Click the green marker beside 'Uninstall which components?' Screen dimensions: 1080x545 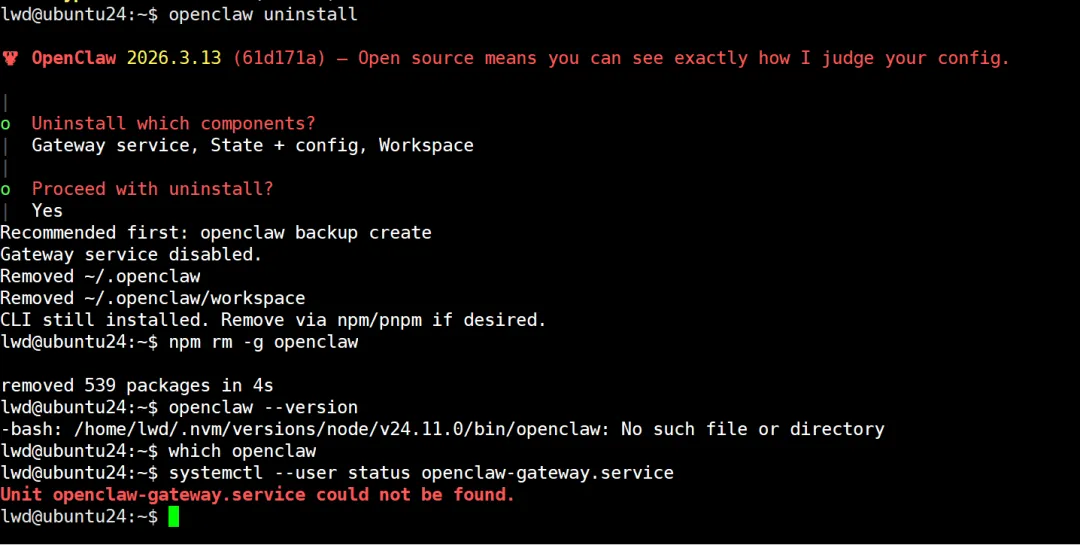(x=6, y=125)
